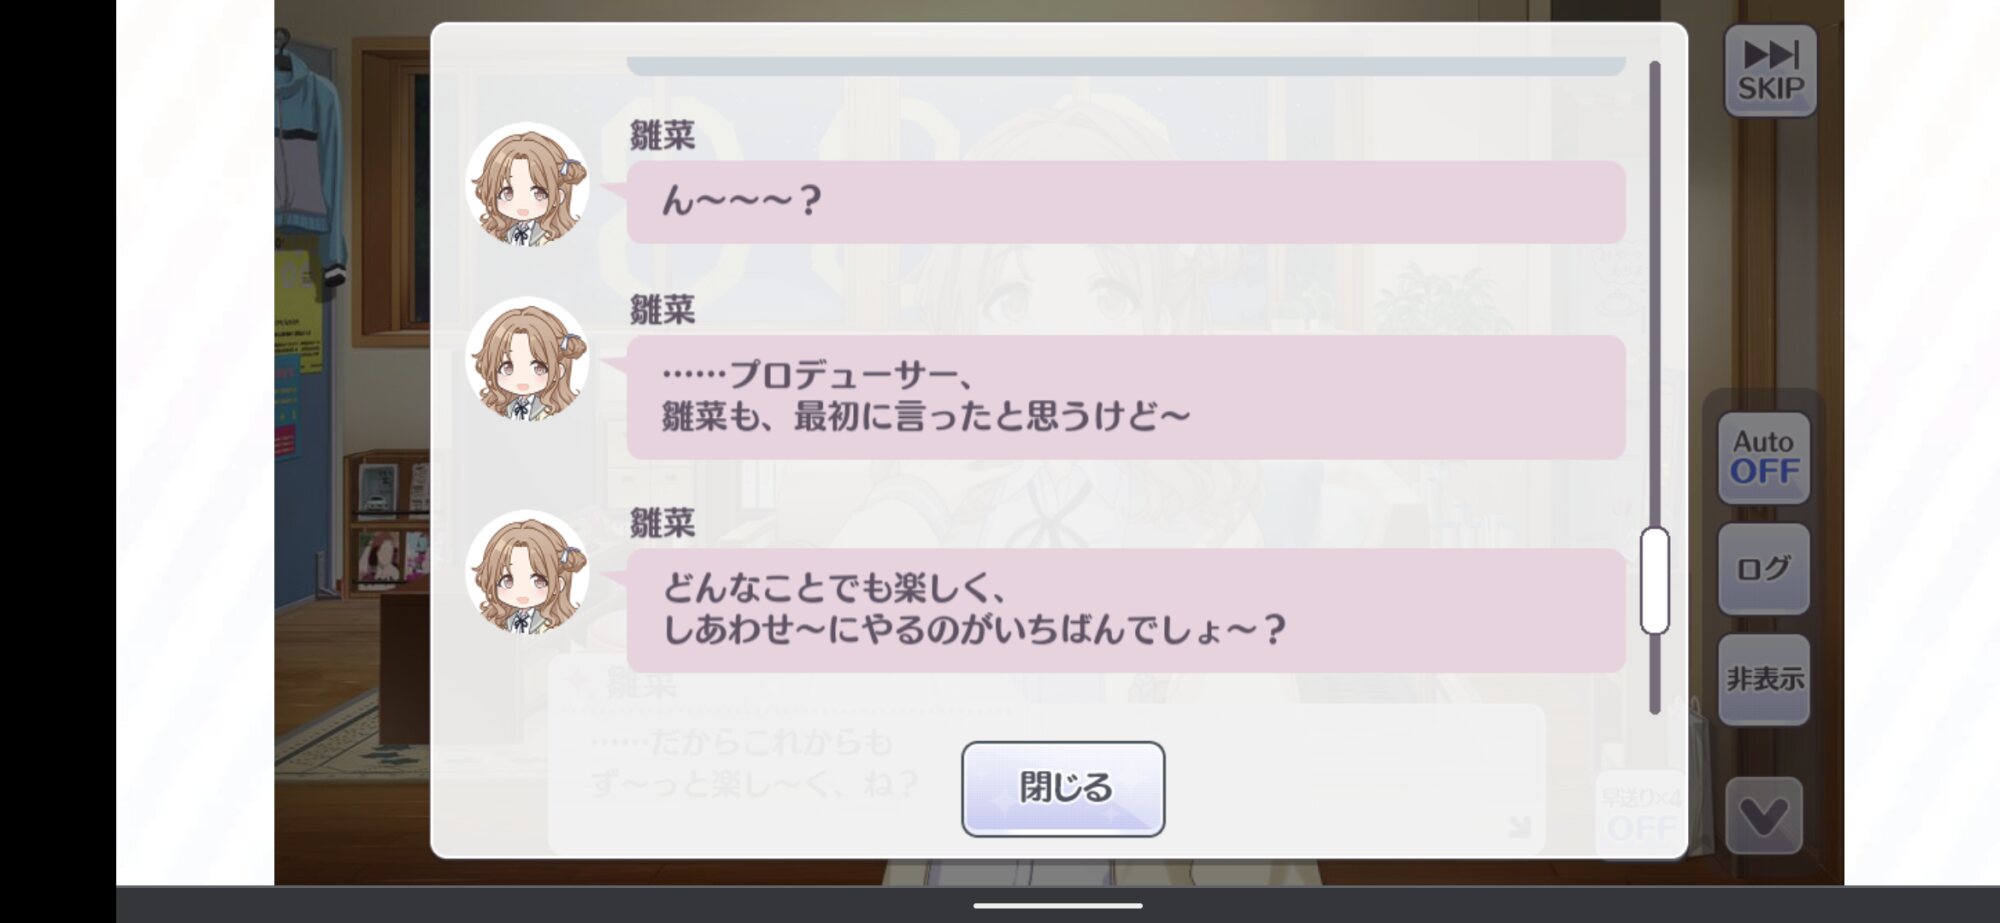Viewport: 2000px width, 923px height.
Task: Click the 雛菜 name label above the last message
Action: point(662,522)
